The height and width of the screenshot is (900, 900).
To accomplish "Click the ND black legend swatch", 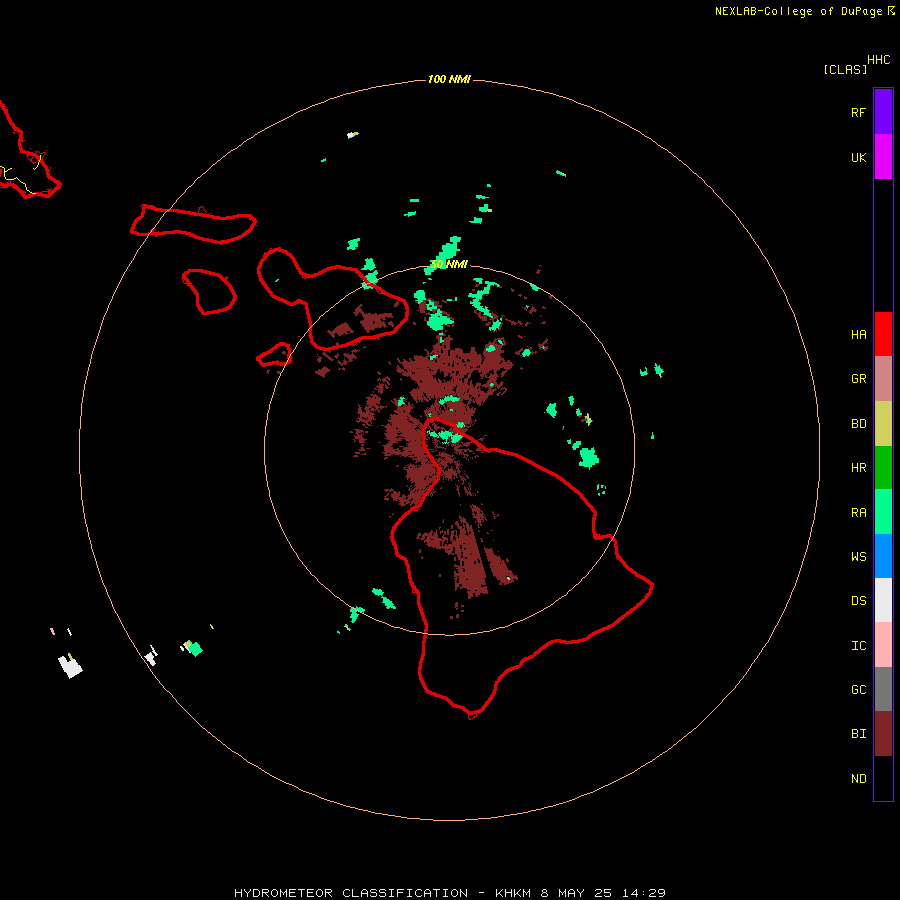I will pos(883,778).
